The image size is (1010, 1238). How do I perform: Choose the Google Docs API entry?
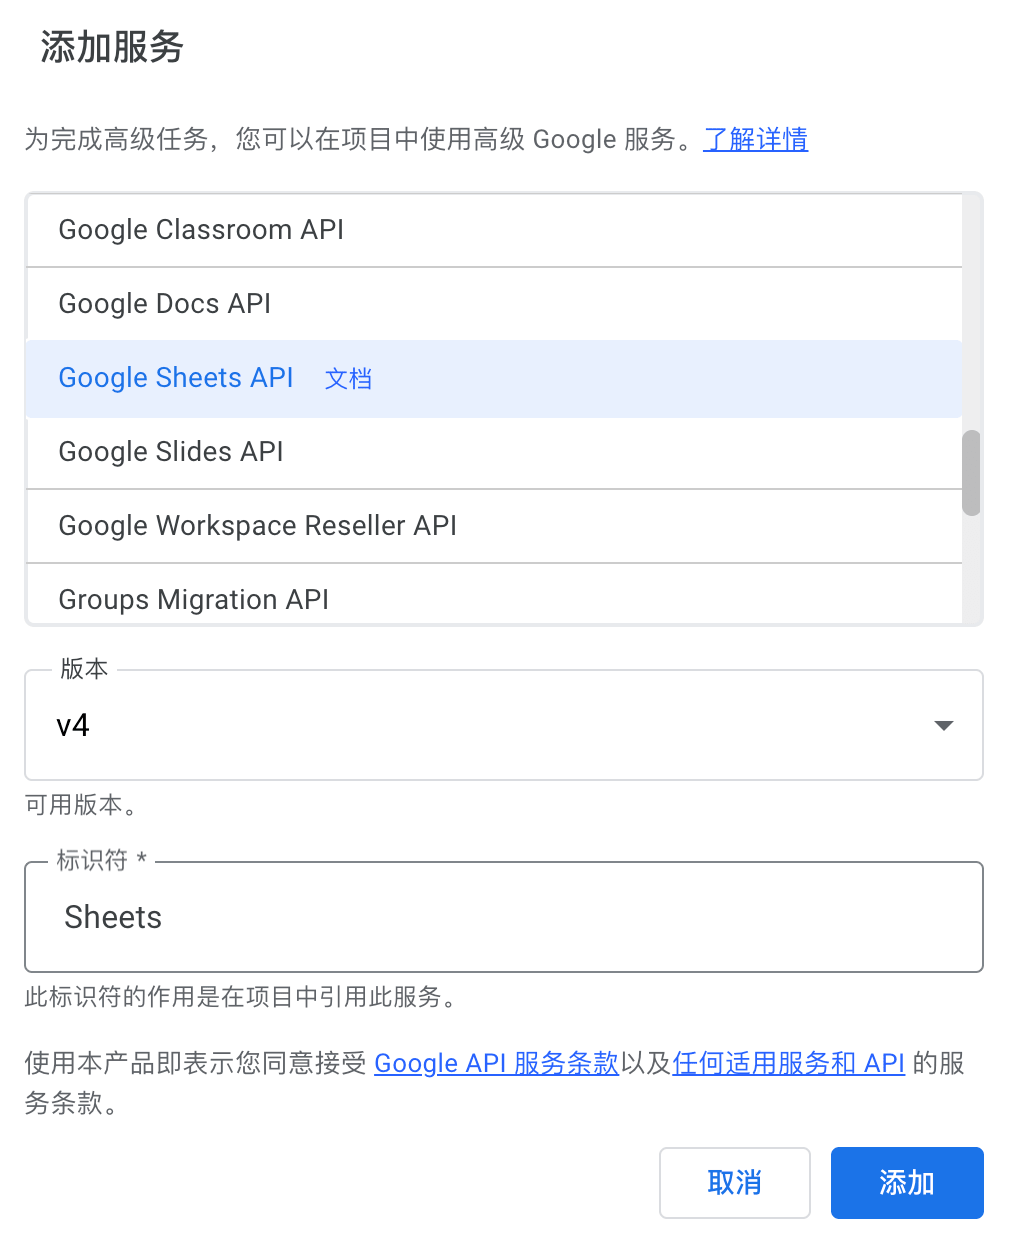(x=494, y=304)
